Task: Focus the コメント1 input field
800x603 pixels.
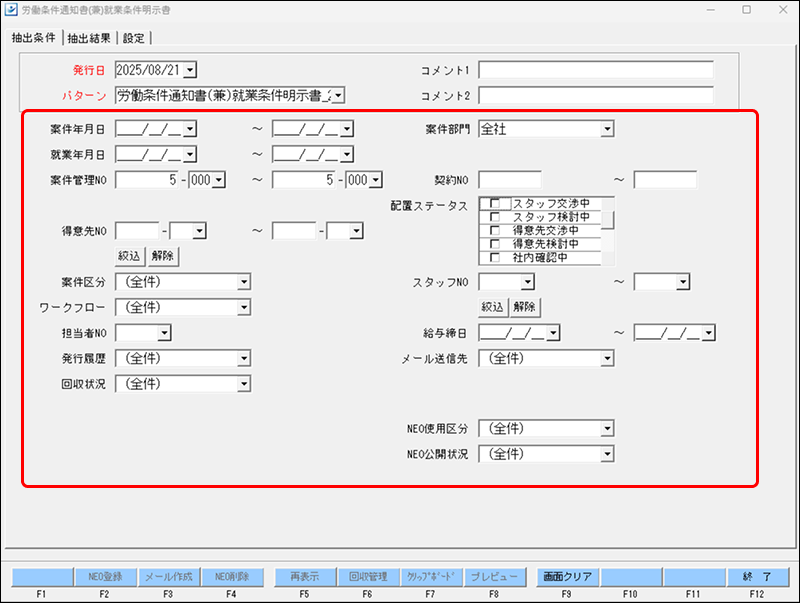Action: (x=595, y=70)
